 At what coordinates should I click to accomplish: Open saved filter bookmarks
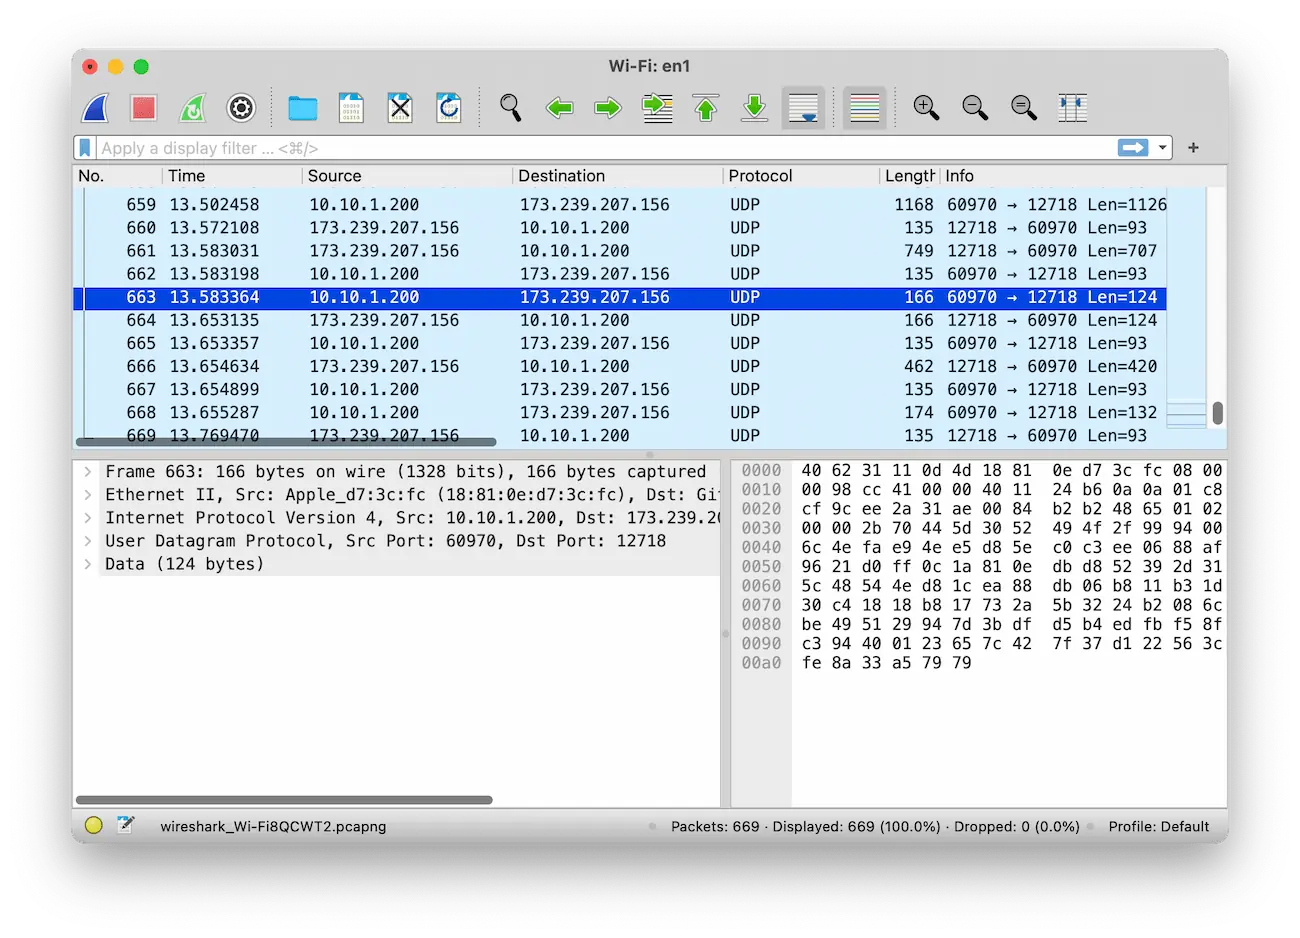[x=84, y=147]
